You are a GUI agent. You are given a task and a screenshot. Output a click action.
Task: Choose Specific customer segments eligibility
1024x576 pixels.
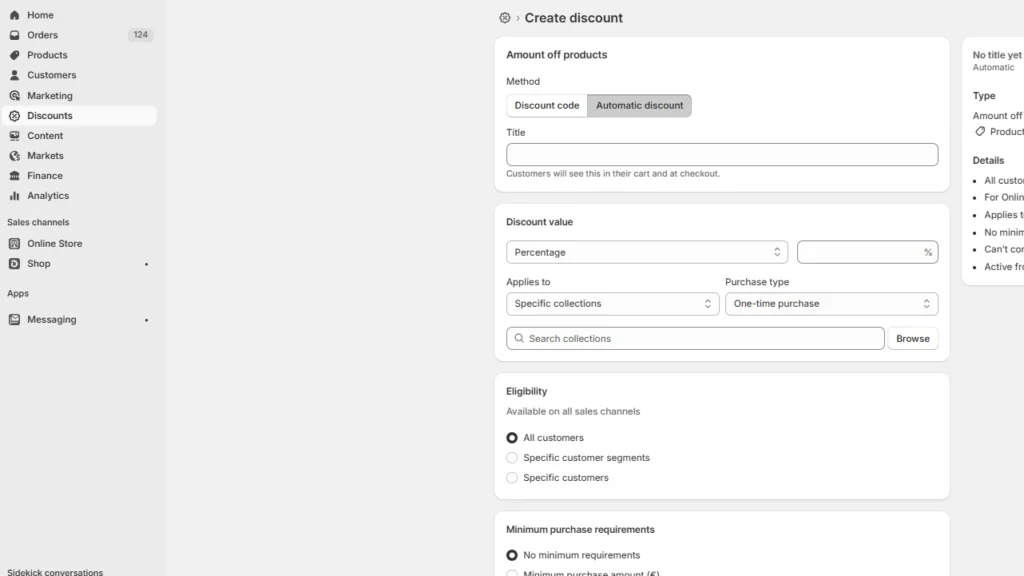pyautogui.click(x=511, y=457)
